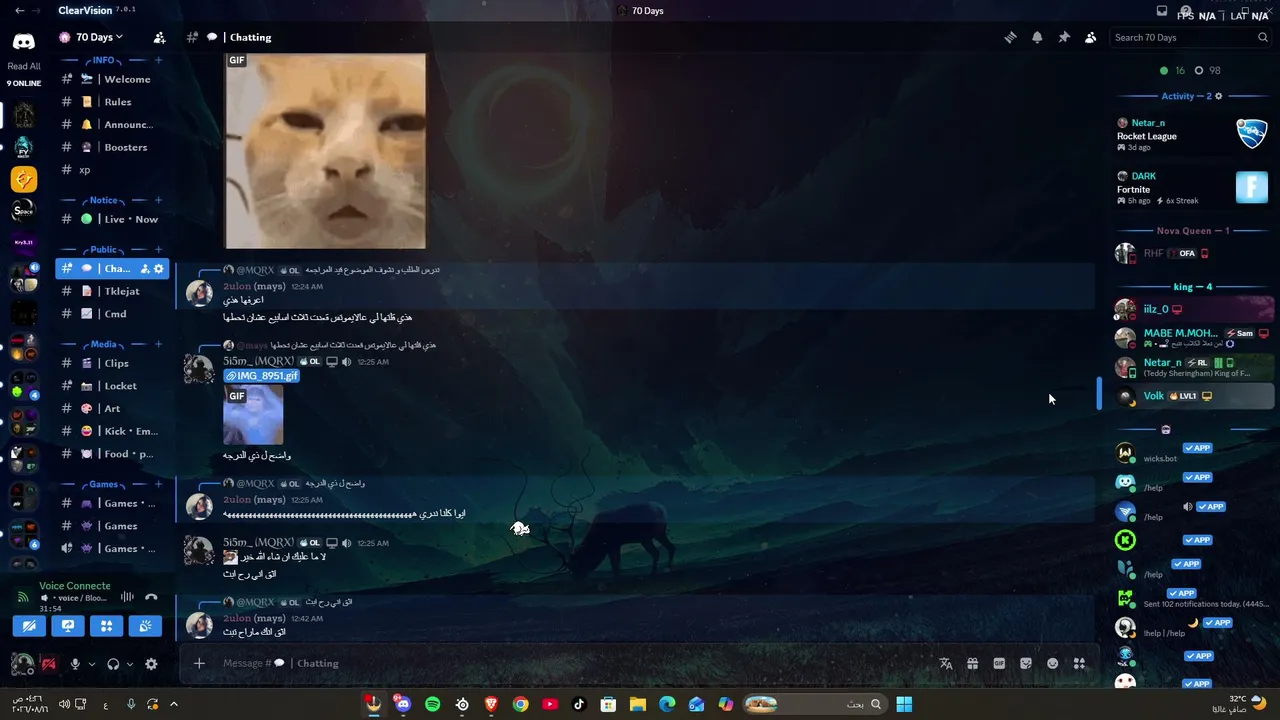Viewport: 1280px width, 720px height.
Task: Click the search magnifier icon
Action: [1263, 37]
